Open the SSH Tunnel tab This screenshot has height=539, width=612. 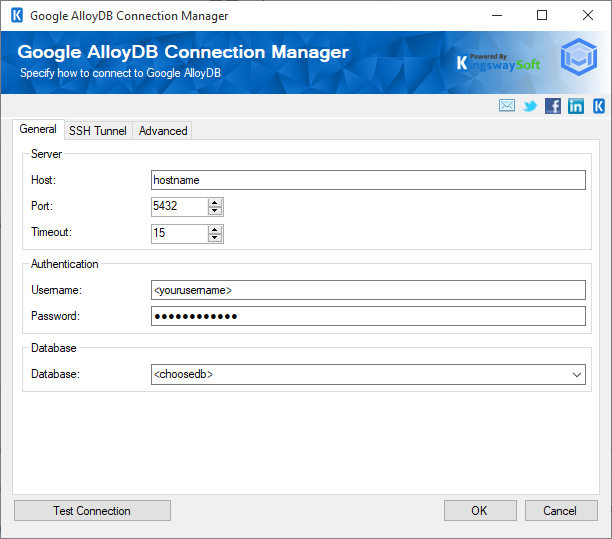[x=98, y=131]
